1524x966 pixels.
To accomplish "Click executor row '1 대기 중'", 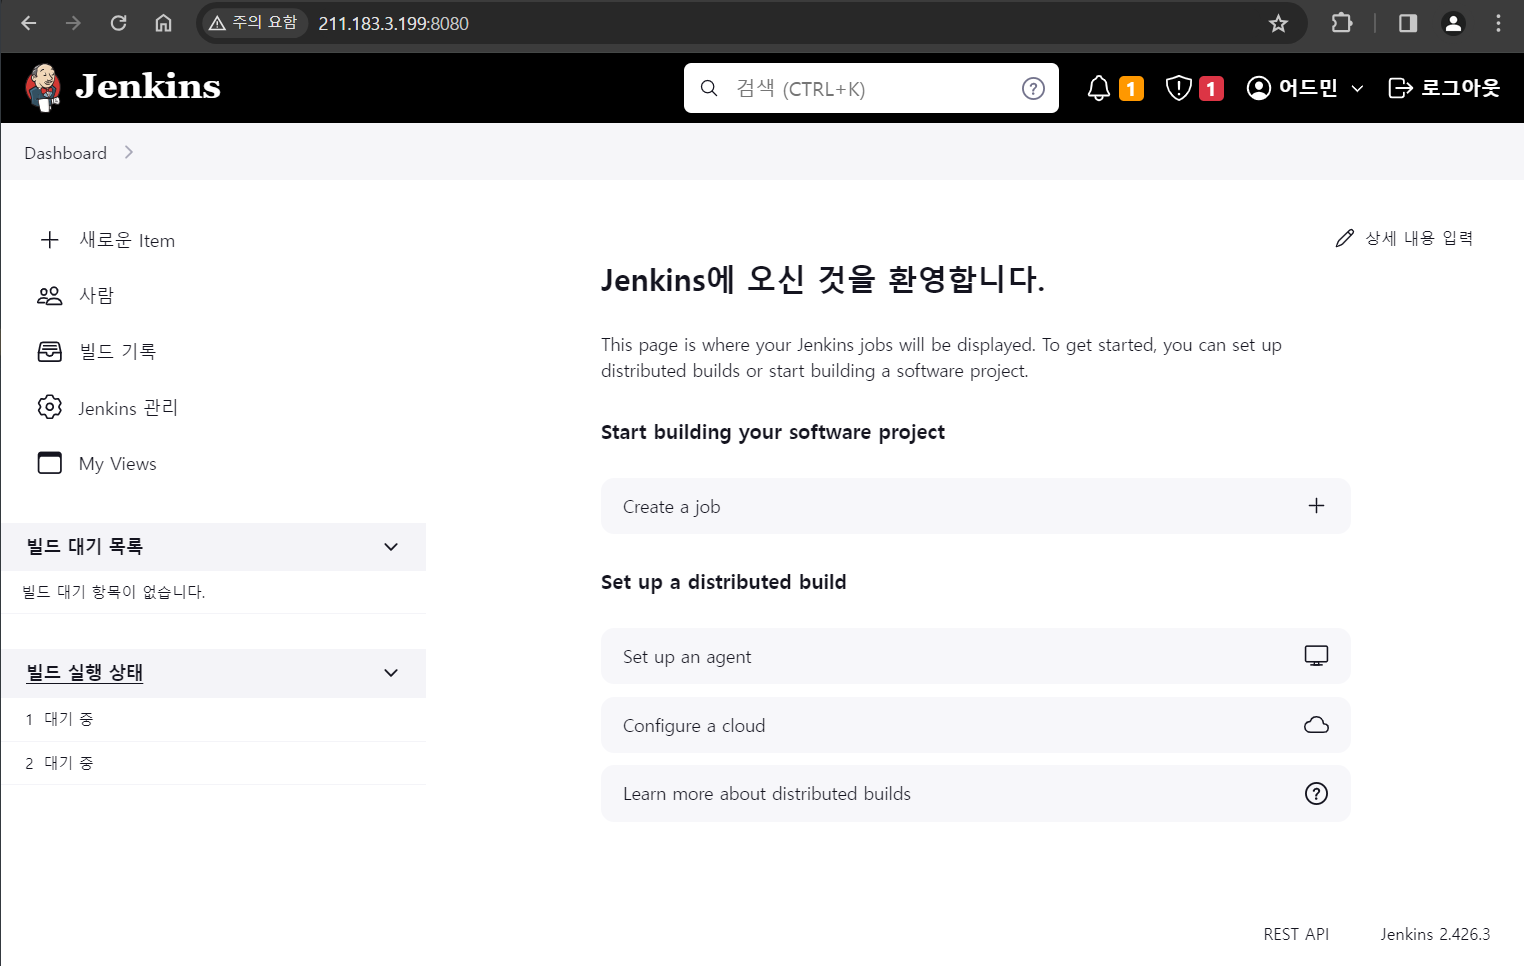I will pyautogui.click(x=213, y=719).
